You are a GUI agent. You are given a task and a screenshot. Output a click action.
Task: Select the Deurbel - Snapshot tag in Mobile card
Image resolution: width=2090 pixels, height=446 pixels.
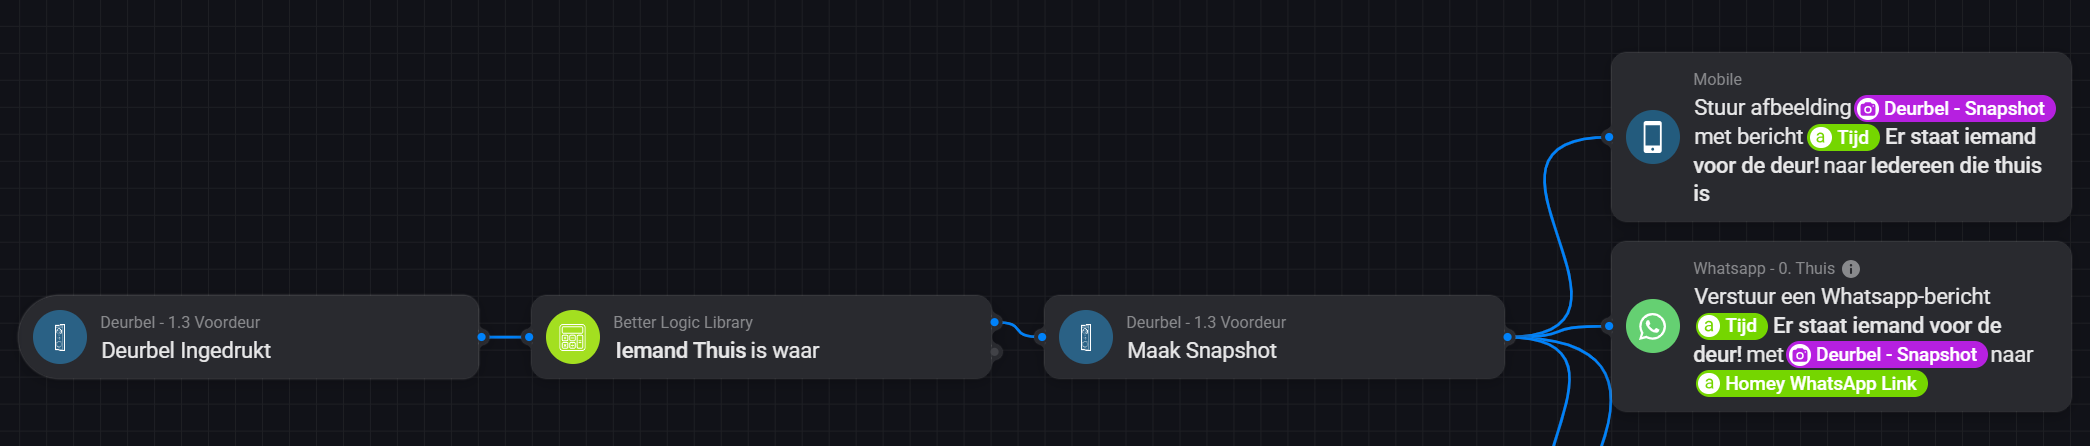(1955, 109)
